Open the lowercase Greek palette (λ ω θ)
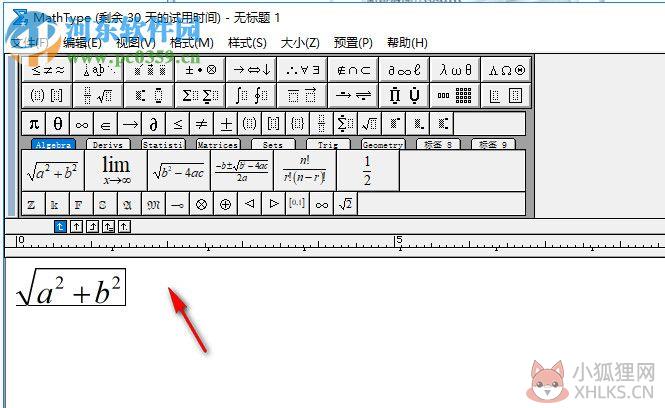 coord(455,70)
